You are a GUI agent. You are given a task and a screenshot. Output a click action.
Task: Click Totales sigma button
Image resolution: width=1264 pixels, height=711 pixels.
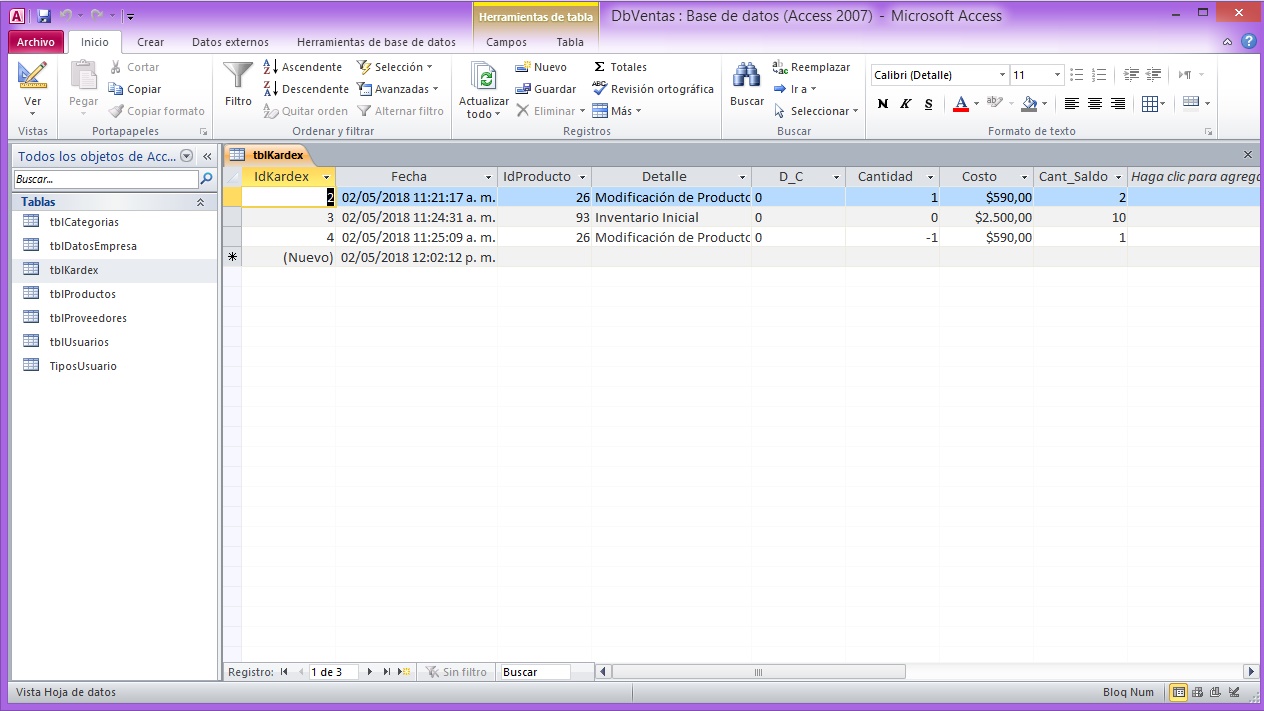click(620, 67)
